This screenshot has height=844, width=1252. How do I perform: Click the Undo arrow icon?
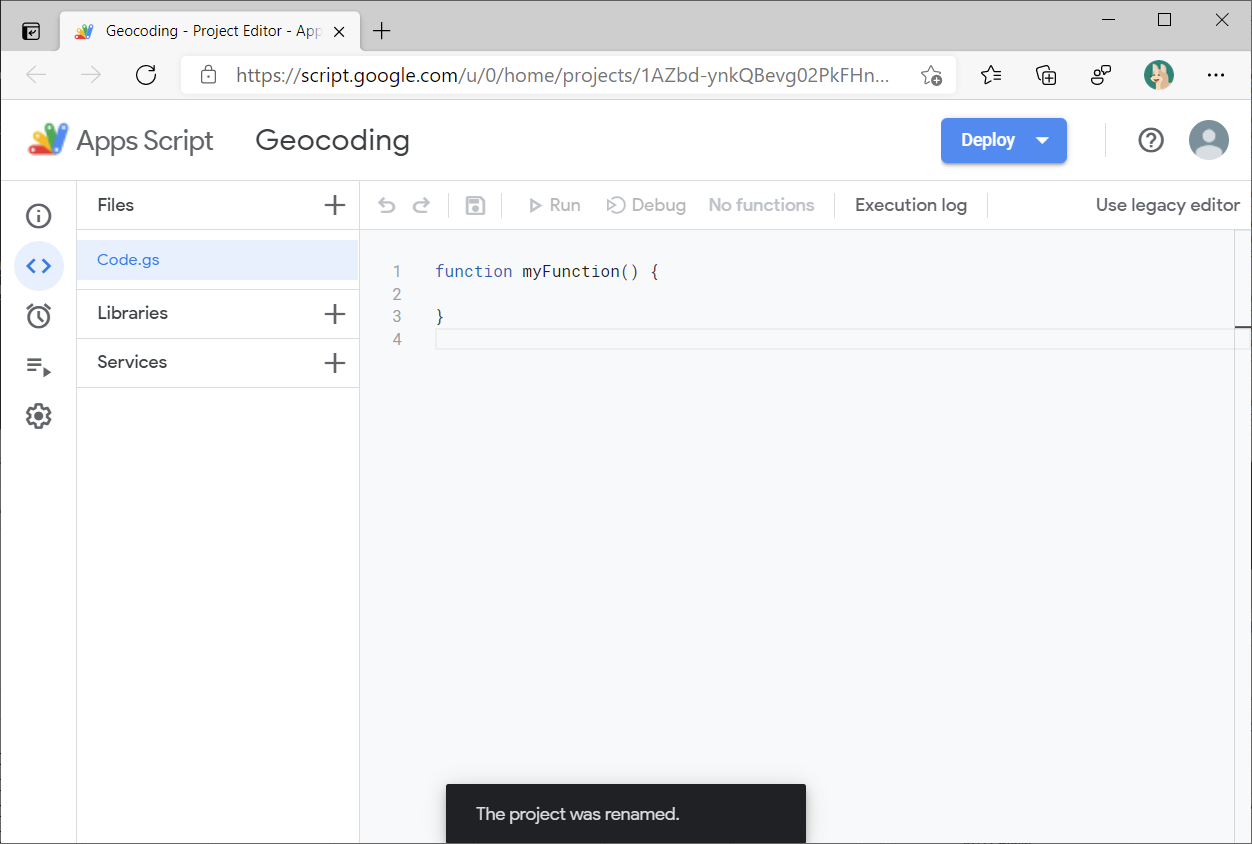(x=387, y=205)
